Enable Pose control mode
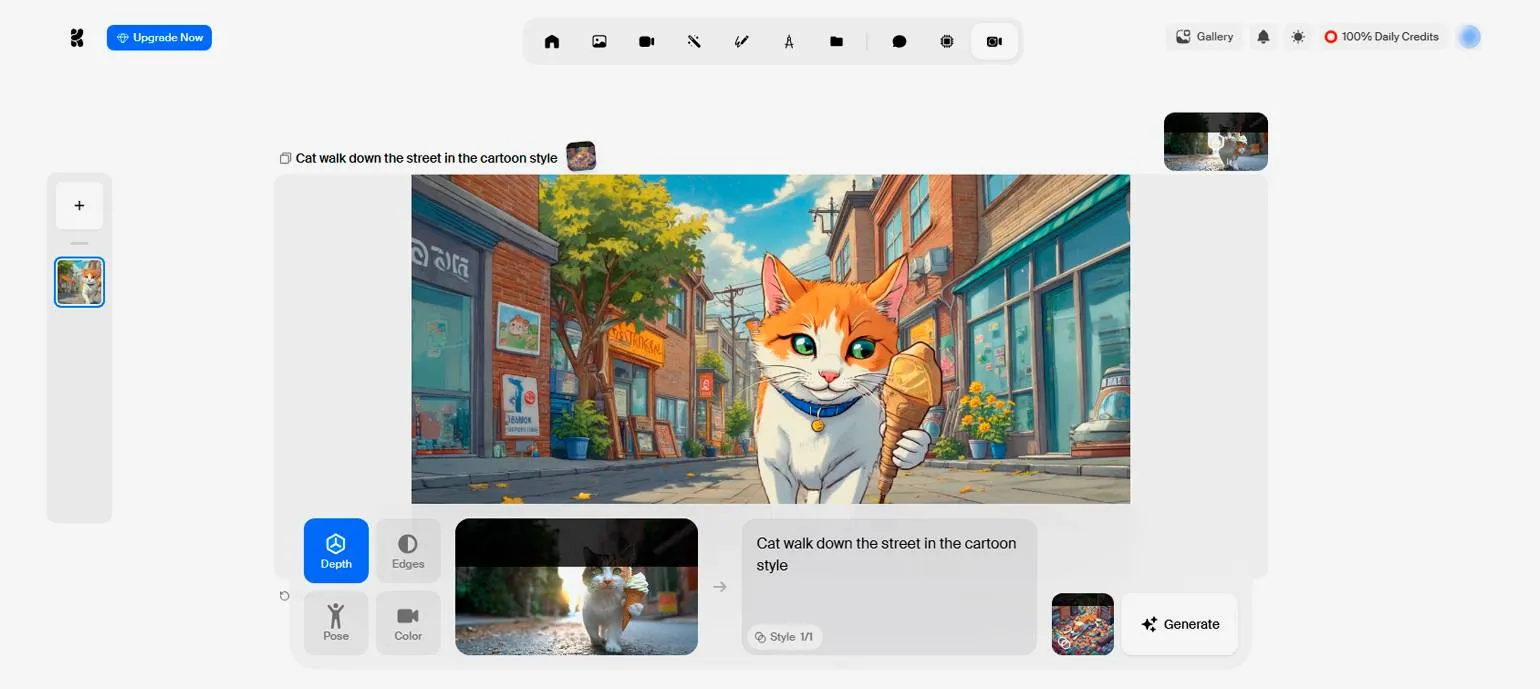1540x689 pixels. click(336, 623)
